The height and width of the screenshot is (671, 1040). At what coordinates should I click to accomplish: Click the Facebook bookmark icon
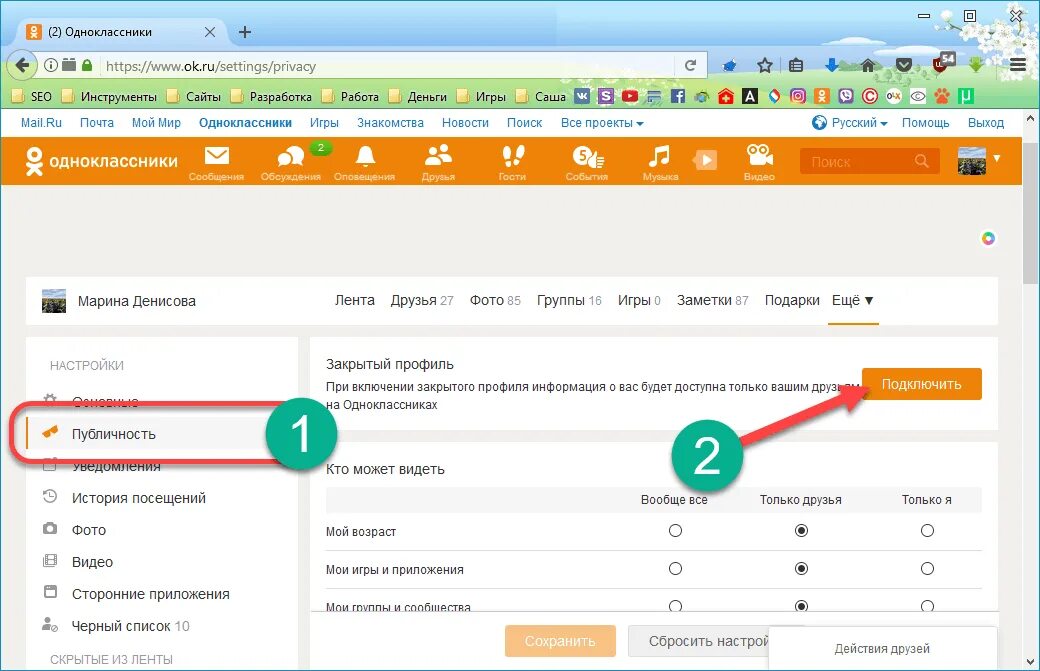pos(677,96)
